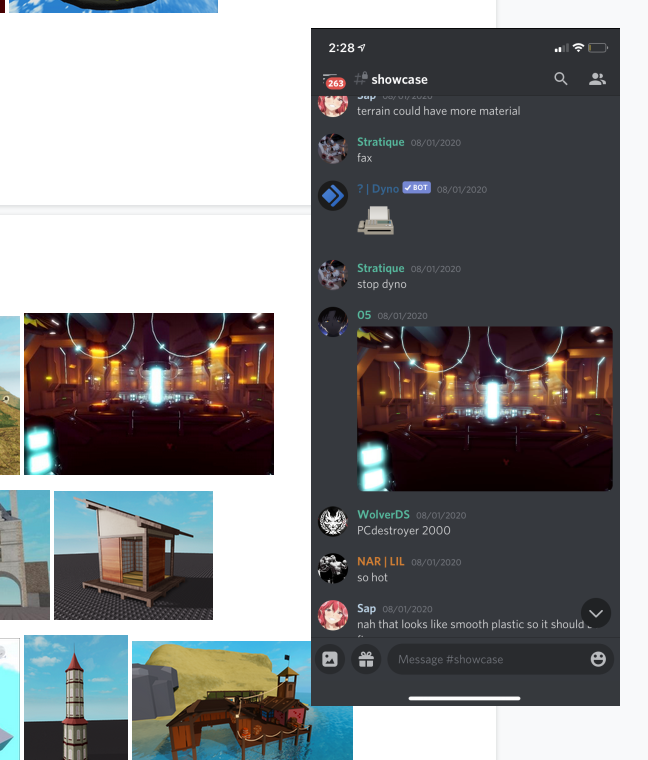The height and width of the screenshot is (760, 648).
Task: Tap Sap's avatar next to smooth plastic message
Action: point(333,616)
